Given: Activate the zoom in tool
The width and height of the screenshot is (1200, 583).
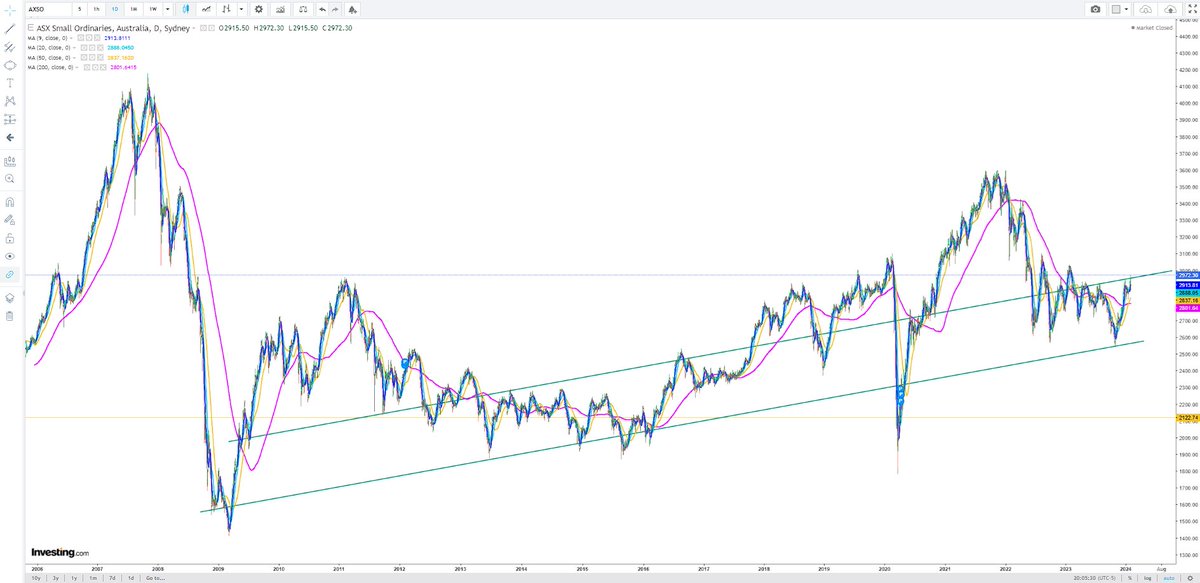Looking at the screenshot, I should 10,178.
